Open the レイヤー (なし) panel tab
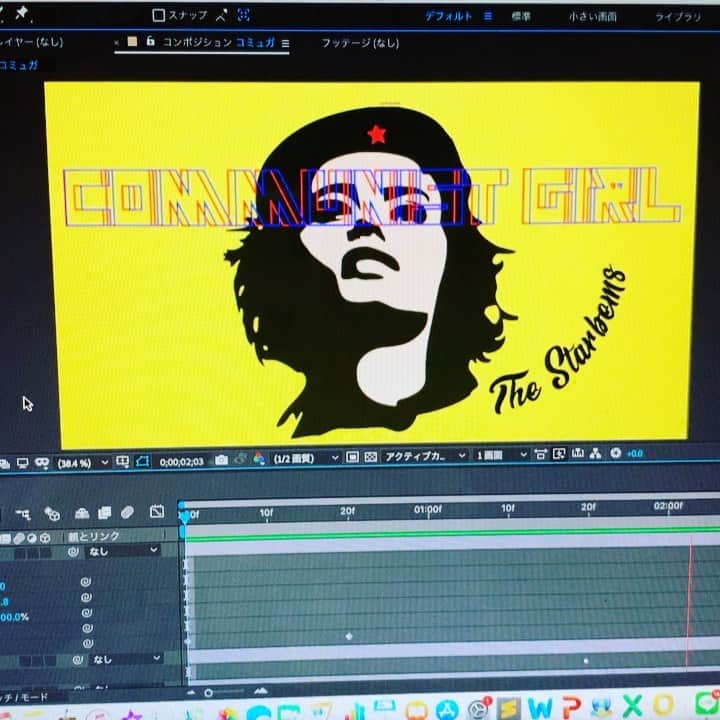The width and height of the screenshot is (720, 720). [31, 42]
